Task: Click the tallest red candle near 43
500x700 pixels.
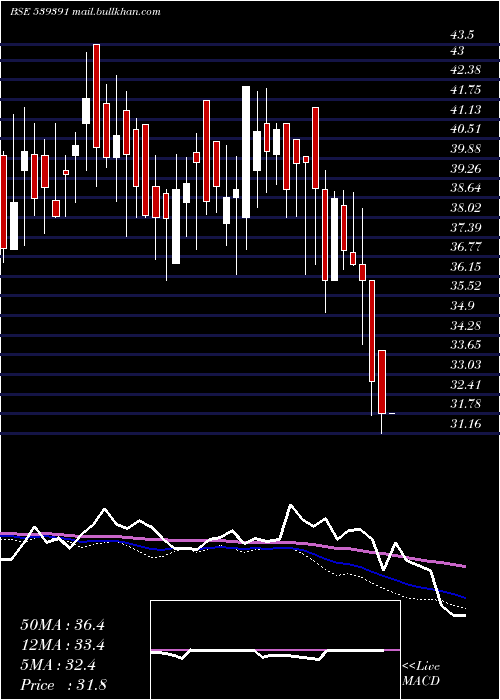Action: tap(96, 96)
